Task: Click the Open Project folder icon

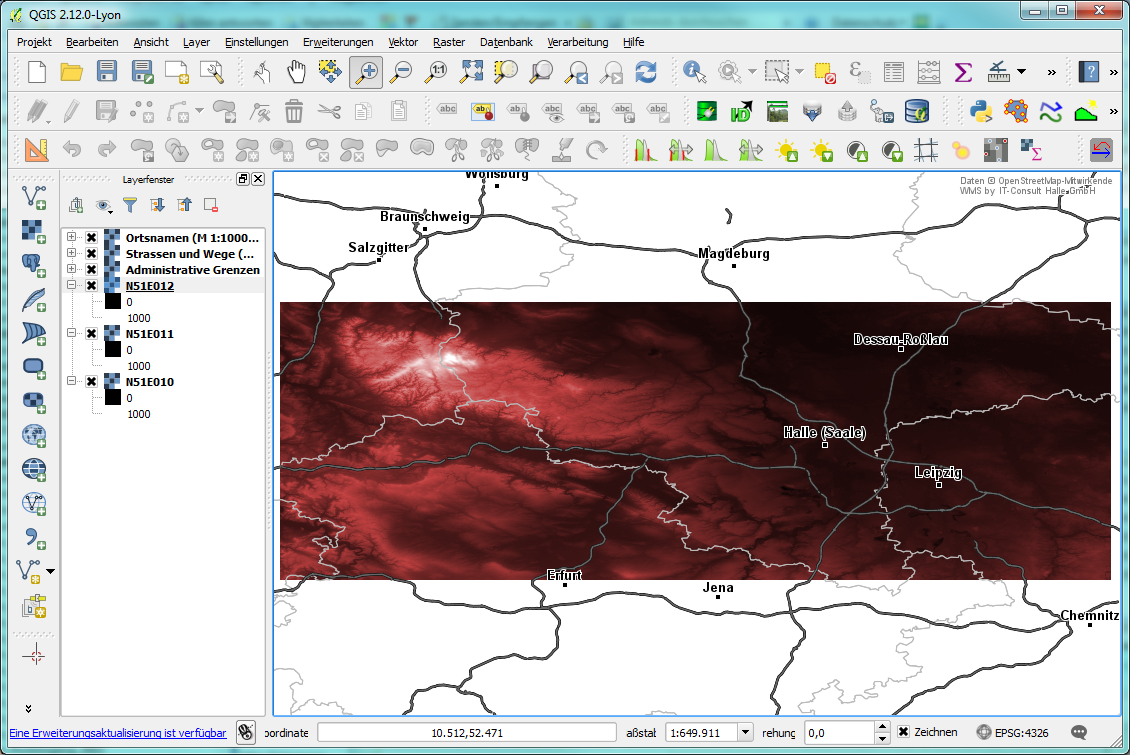Action: point(72,72)
